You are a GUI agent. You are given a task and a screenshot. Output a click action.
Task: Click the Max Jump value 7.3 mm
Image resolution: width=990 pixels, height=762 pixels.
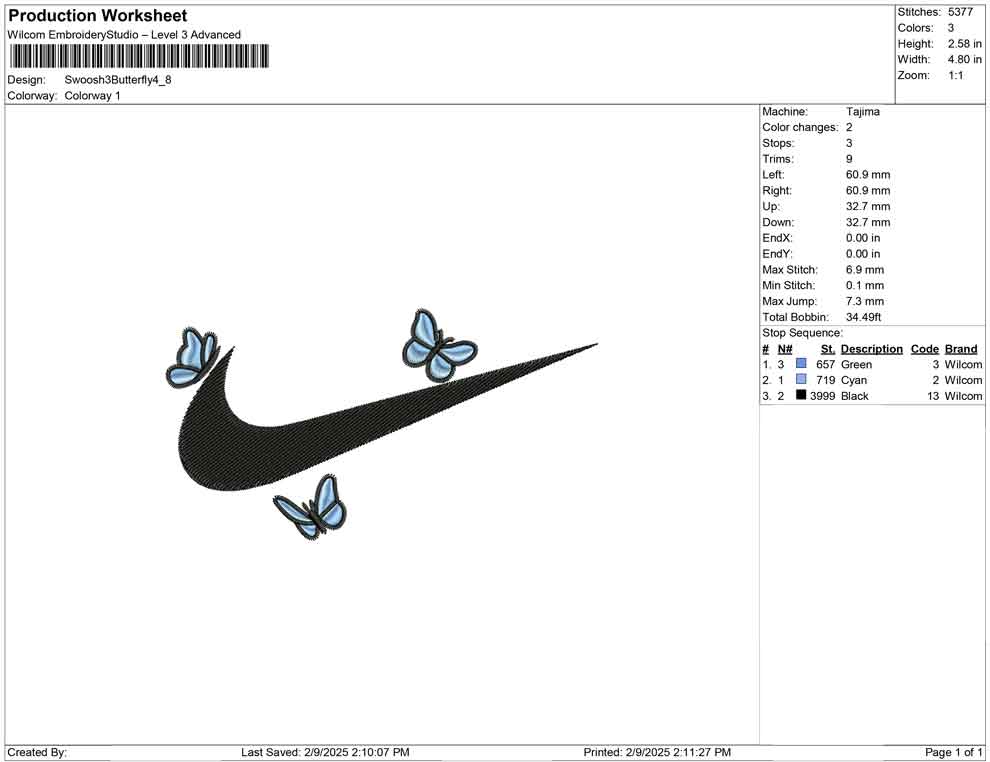tap(865, 301)
